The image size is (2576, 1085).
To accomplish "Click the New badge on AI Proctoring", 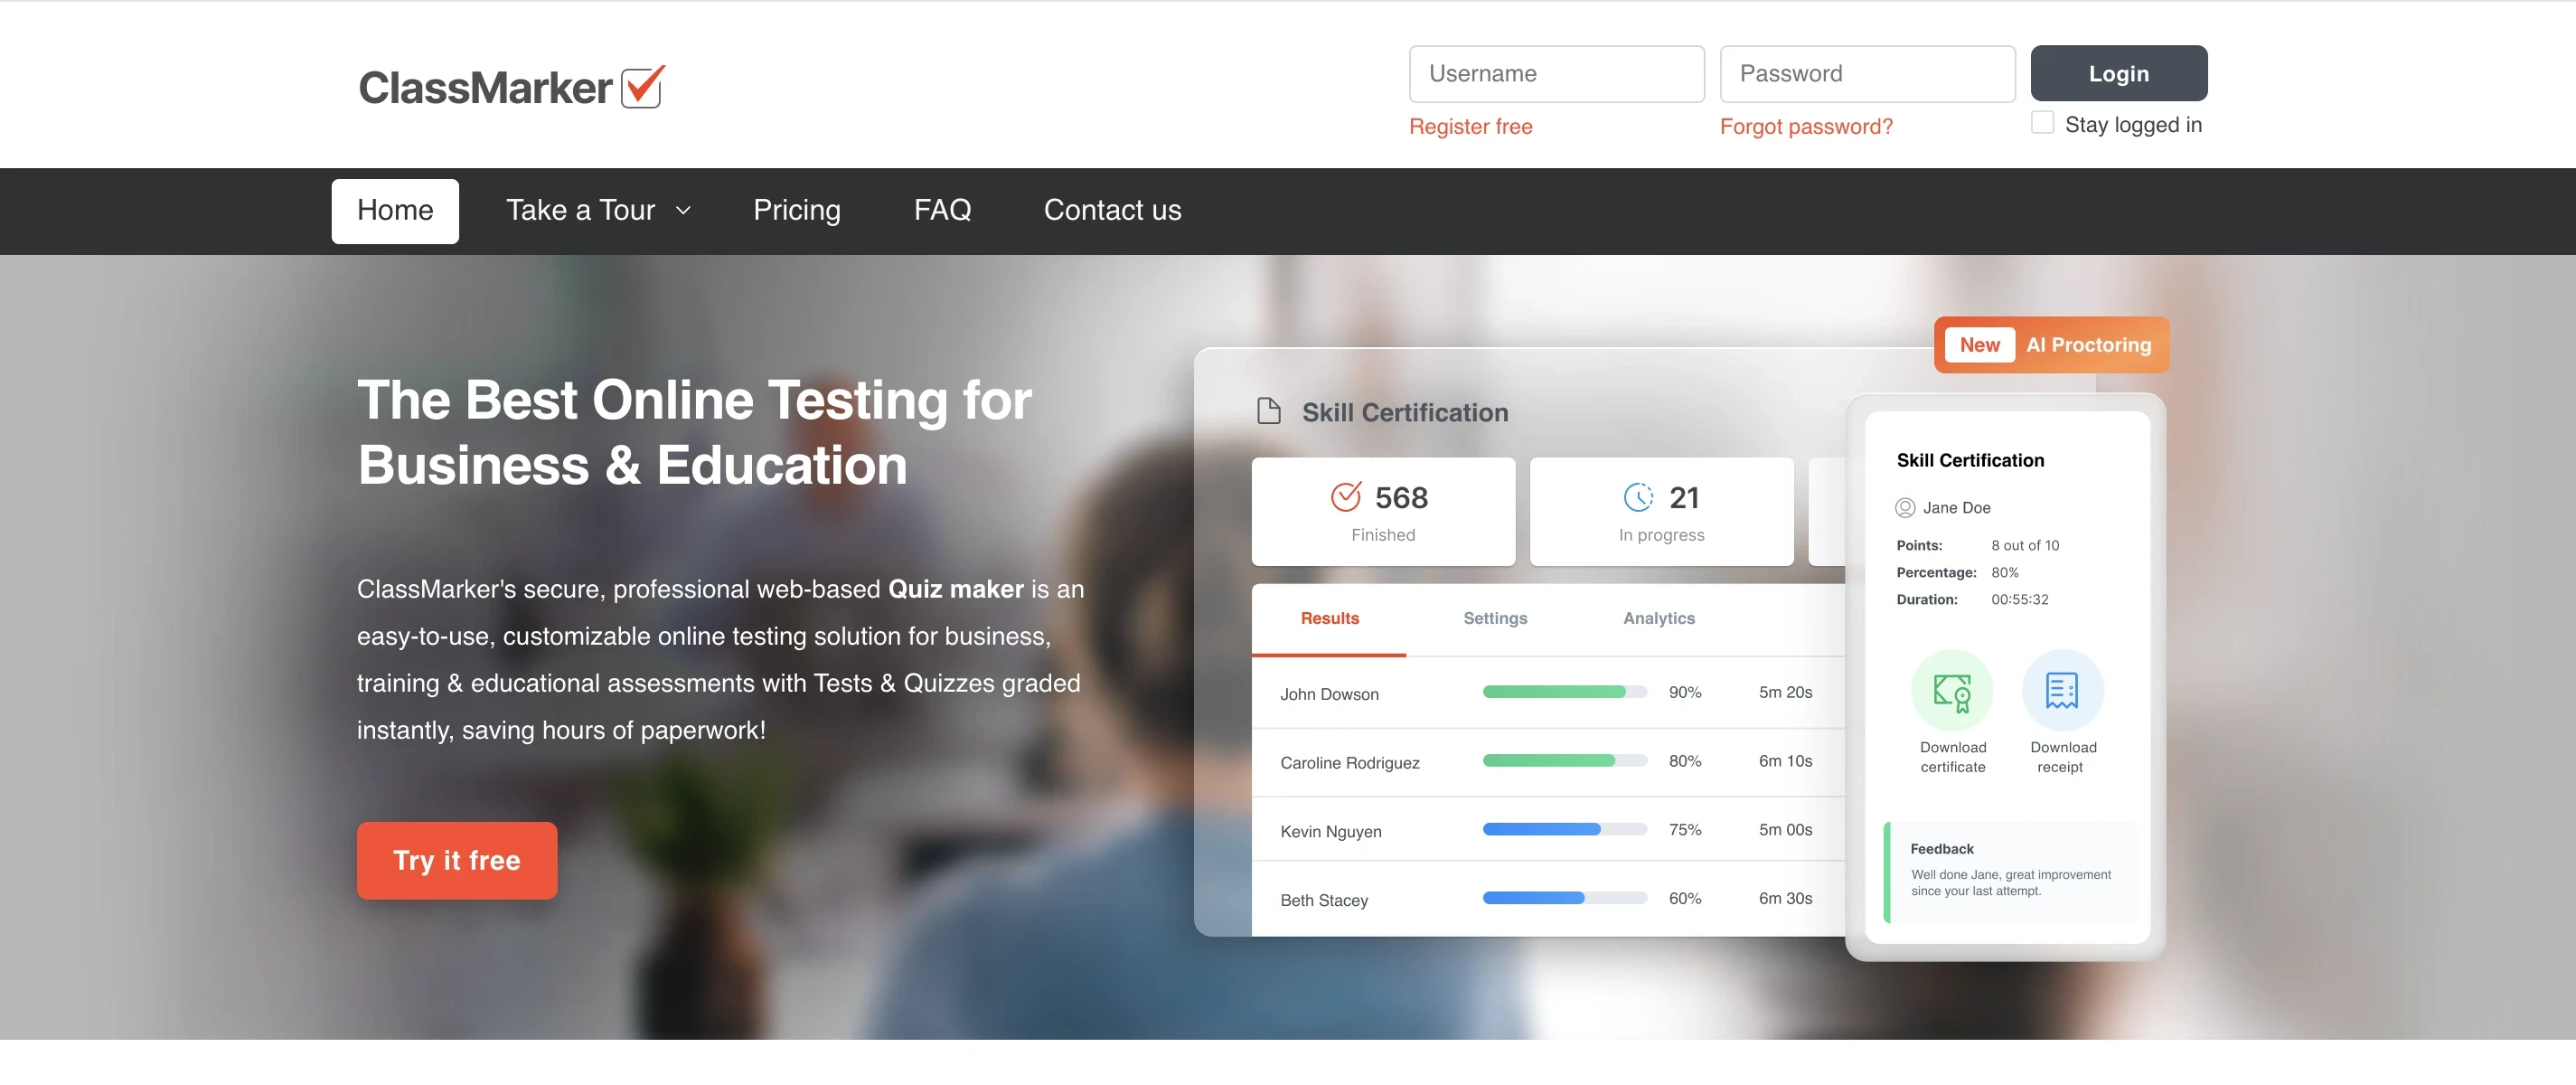I will [1979, 345].
